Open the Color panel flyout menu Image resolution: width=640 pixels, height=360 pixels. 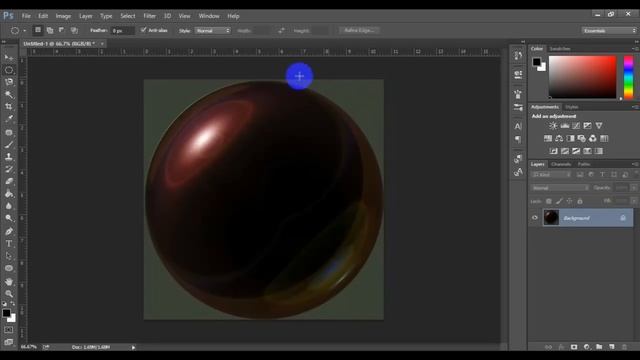tap(635, 49)
